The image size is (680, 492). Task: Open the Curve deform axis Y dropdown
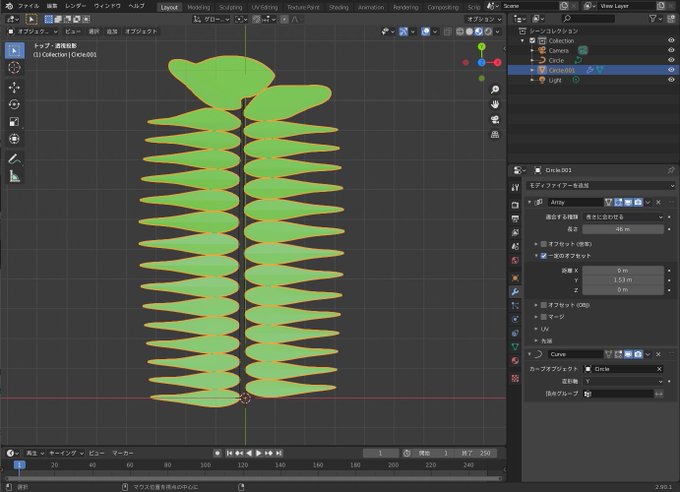[x=623, y=381]
